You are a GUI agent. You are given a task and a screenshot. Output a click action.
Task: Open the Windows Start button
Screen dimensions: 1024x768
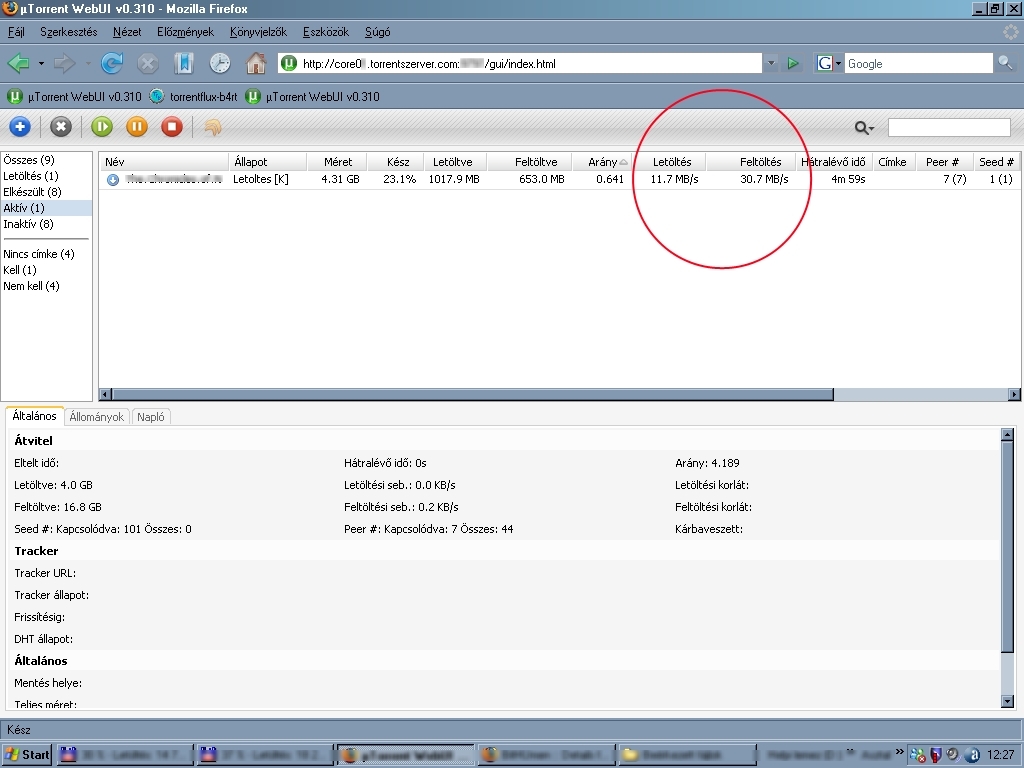(27, 755)
